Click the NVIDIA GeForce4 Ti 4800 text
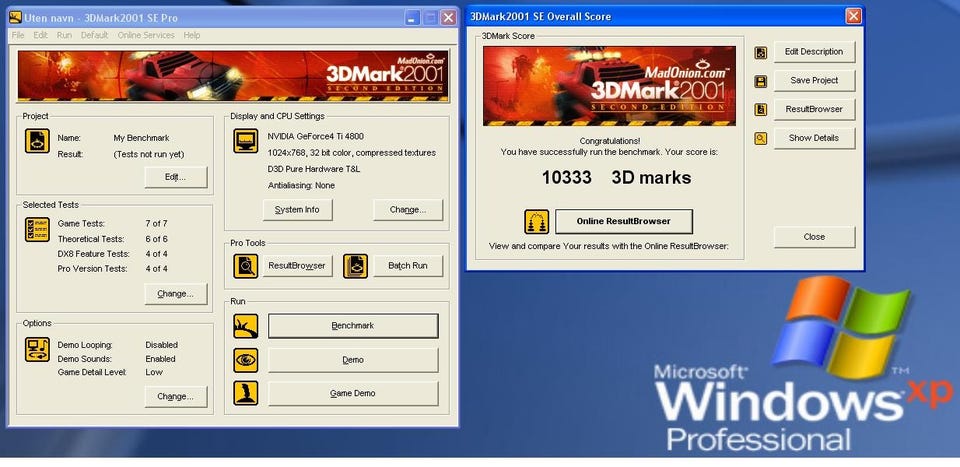The width and height of the screenshot is (960, 467). coord(316,136)
